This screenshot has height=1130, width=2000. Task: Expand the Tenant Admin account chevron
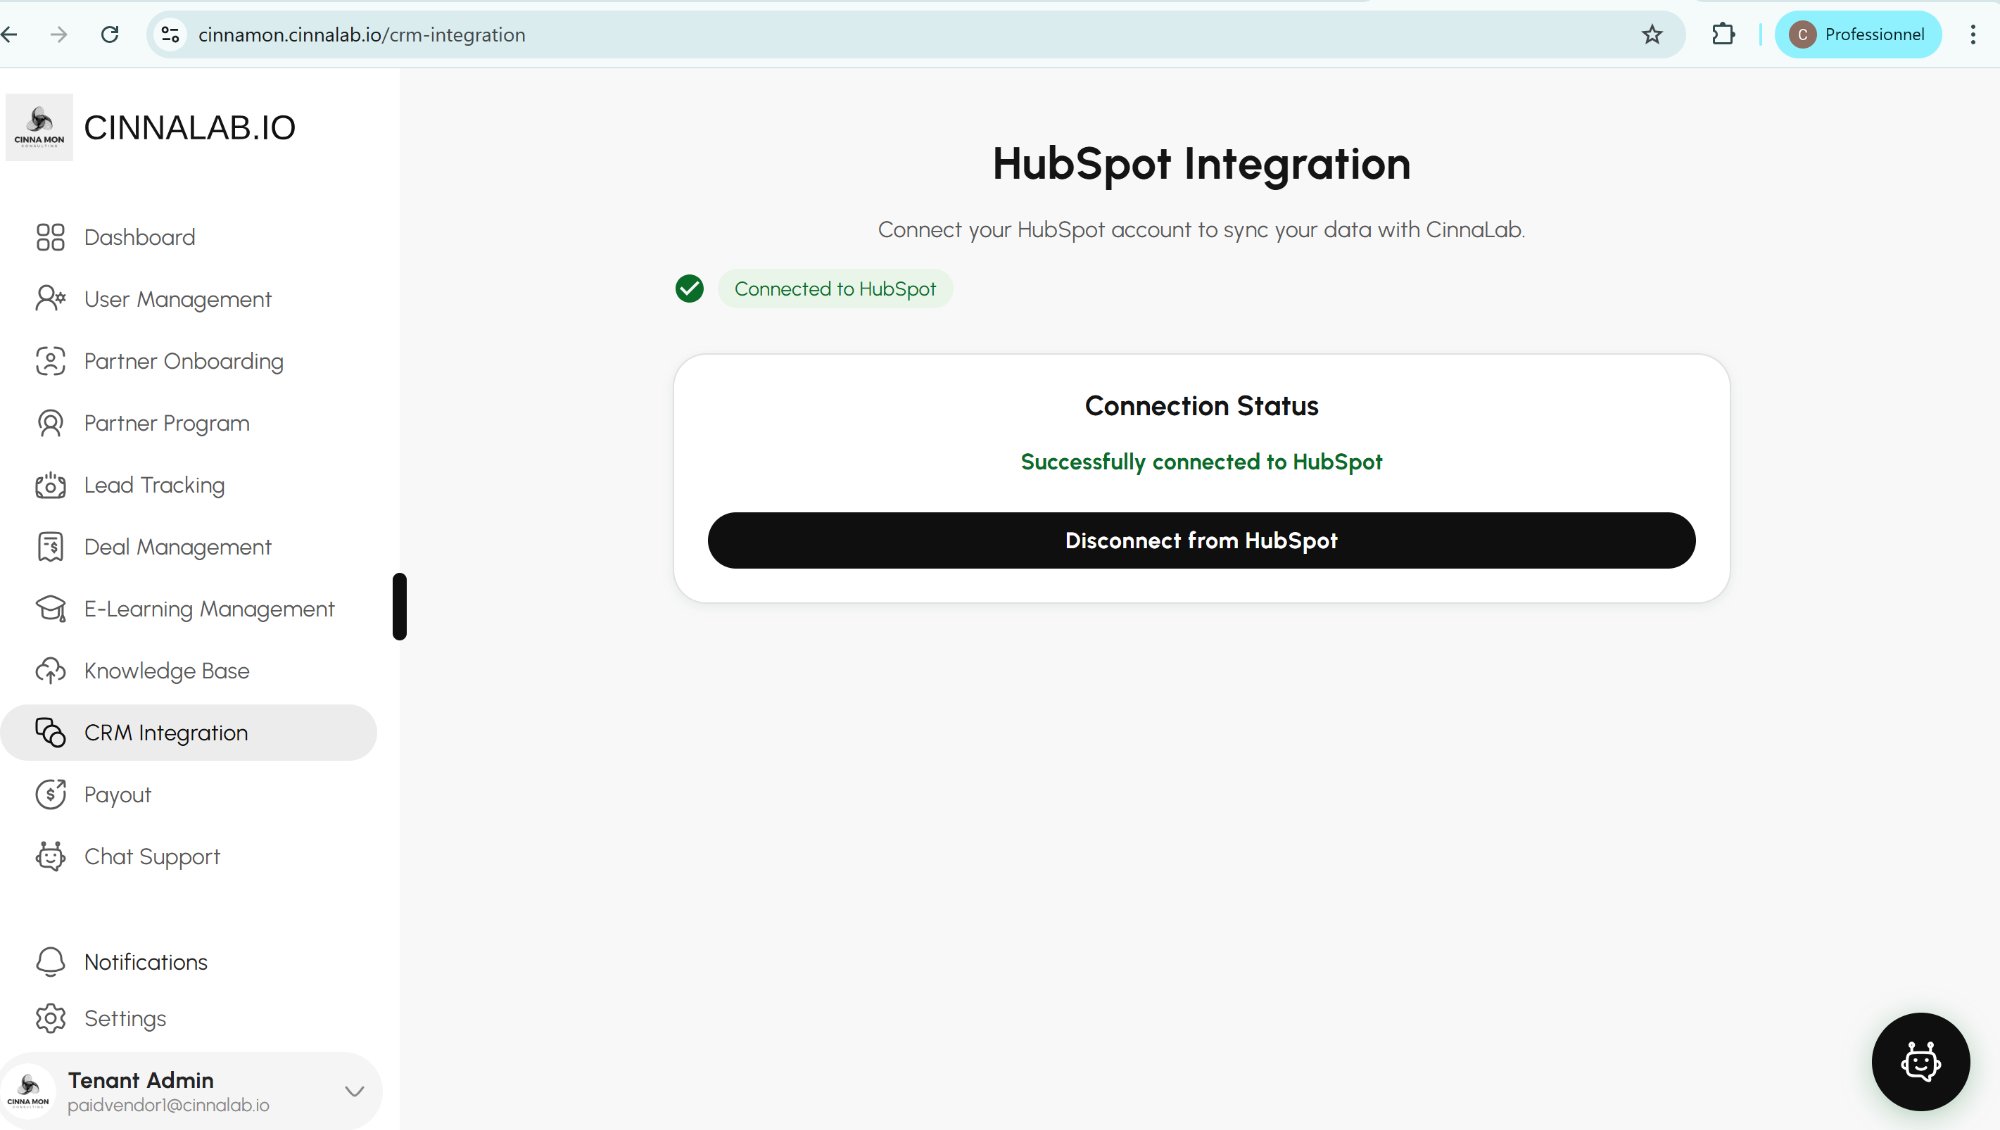tap(354, 1091)
